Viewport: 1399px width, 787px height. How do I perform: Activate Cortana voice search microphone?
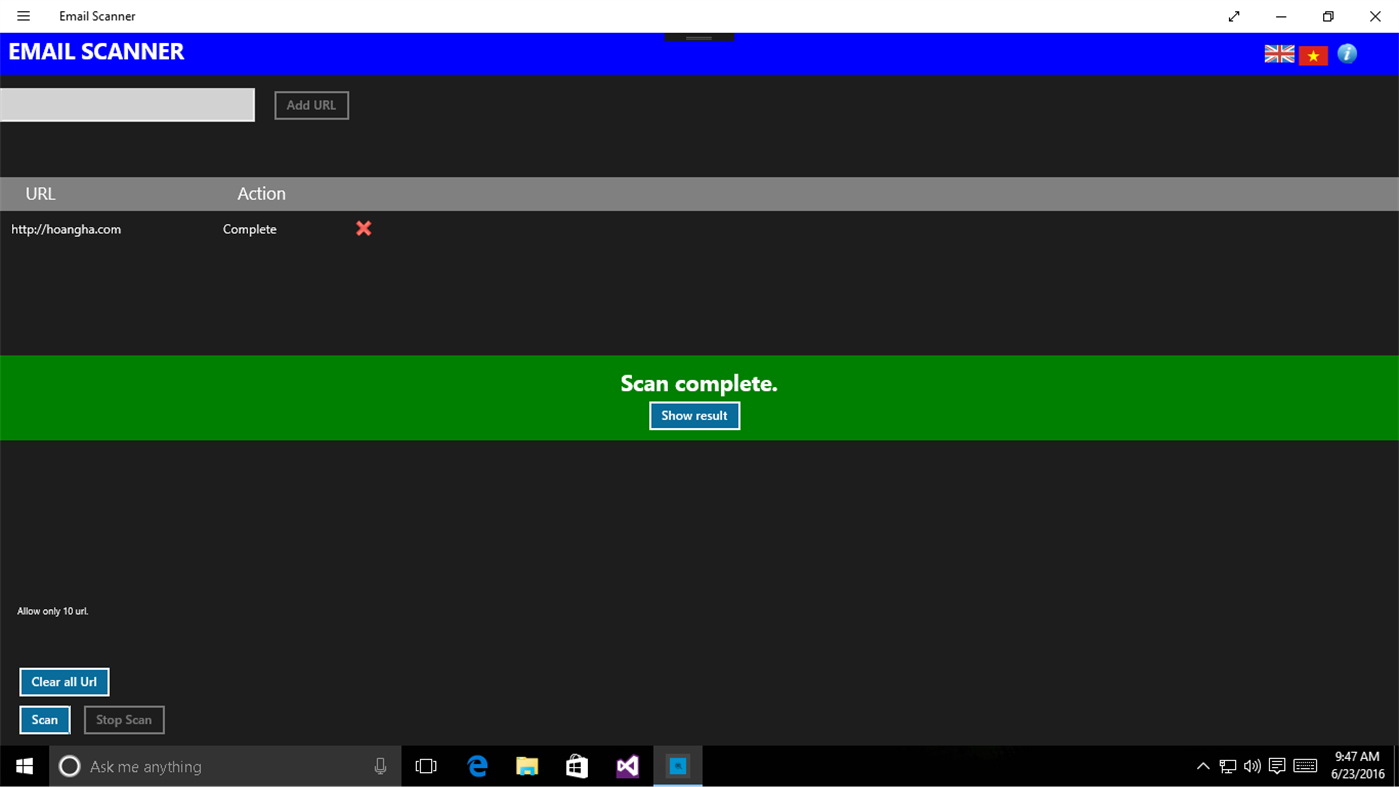click(380, 766)
